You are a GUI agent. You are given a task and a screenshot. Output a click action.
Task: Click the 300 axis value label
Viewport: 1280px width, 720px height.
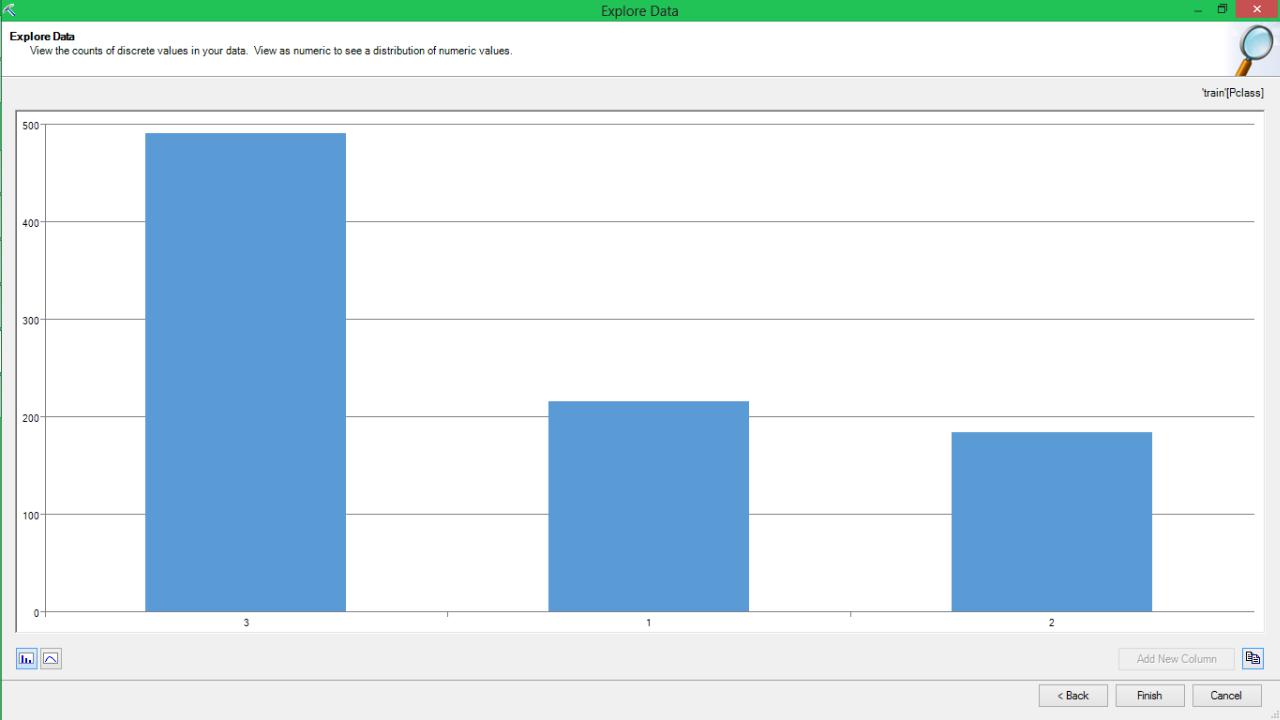click(31, 320)
